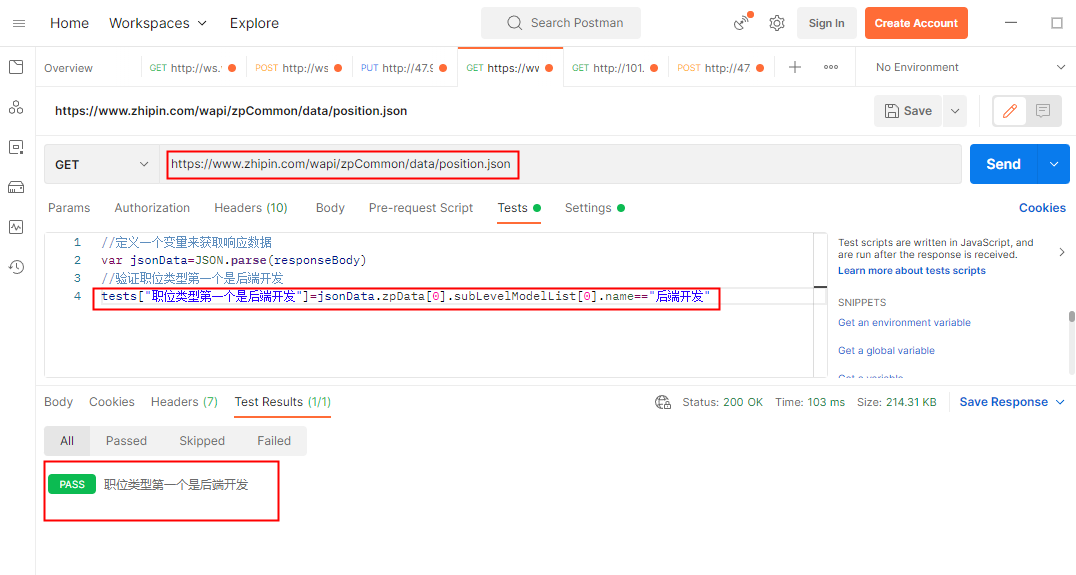Filter test results by Failed
Image resolution: width=1076 pixels, height=575 pixels.
coord(274,441)
